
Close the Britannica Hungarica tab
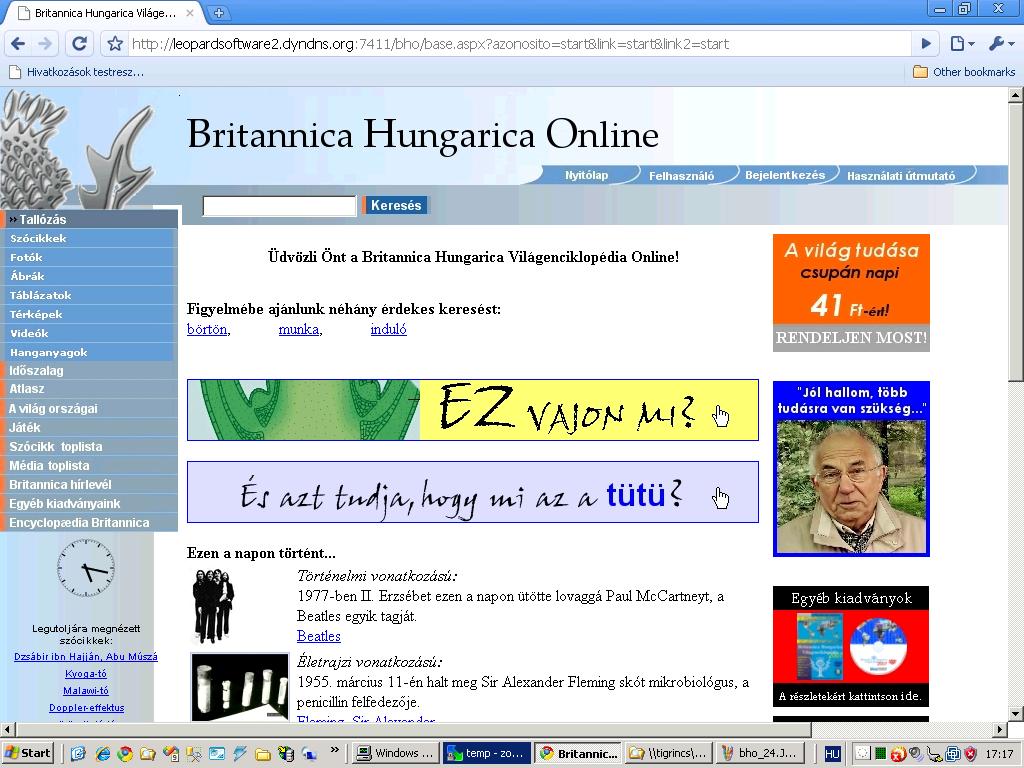pyautogui.click(x=189, y=12)
